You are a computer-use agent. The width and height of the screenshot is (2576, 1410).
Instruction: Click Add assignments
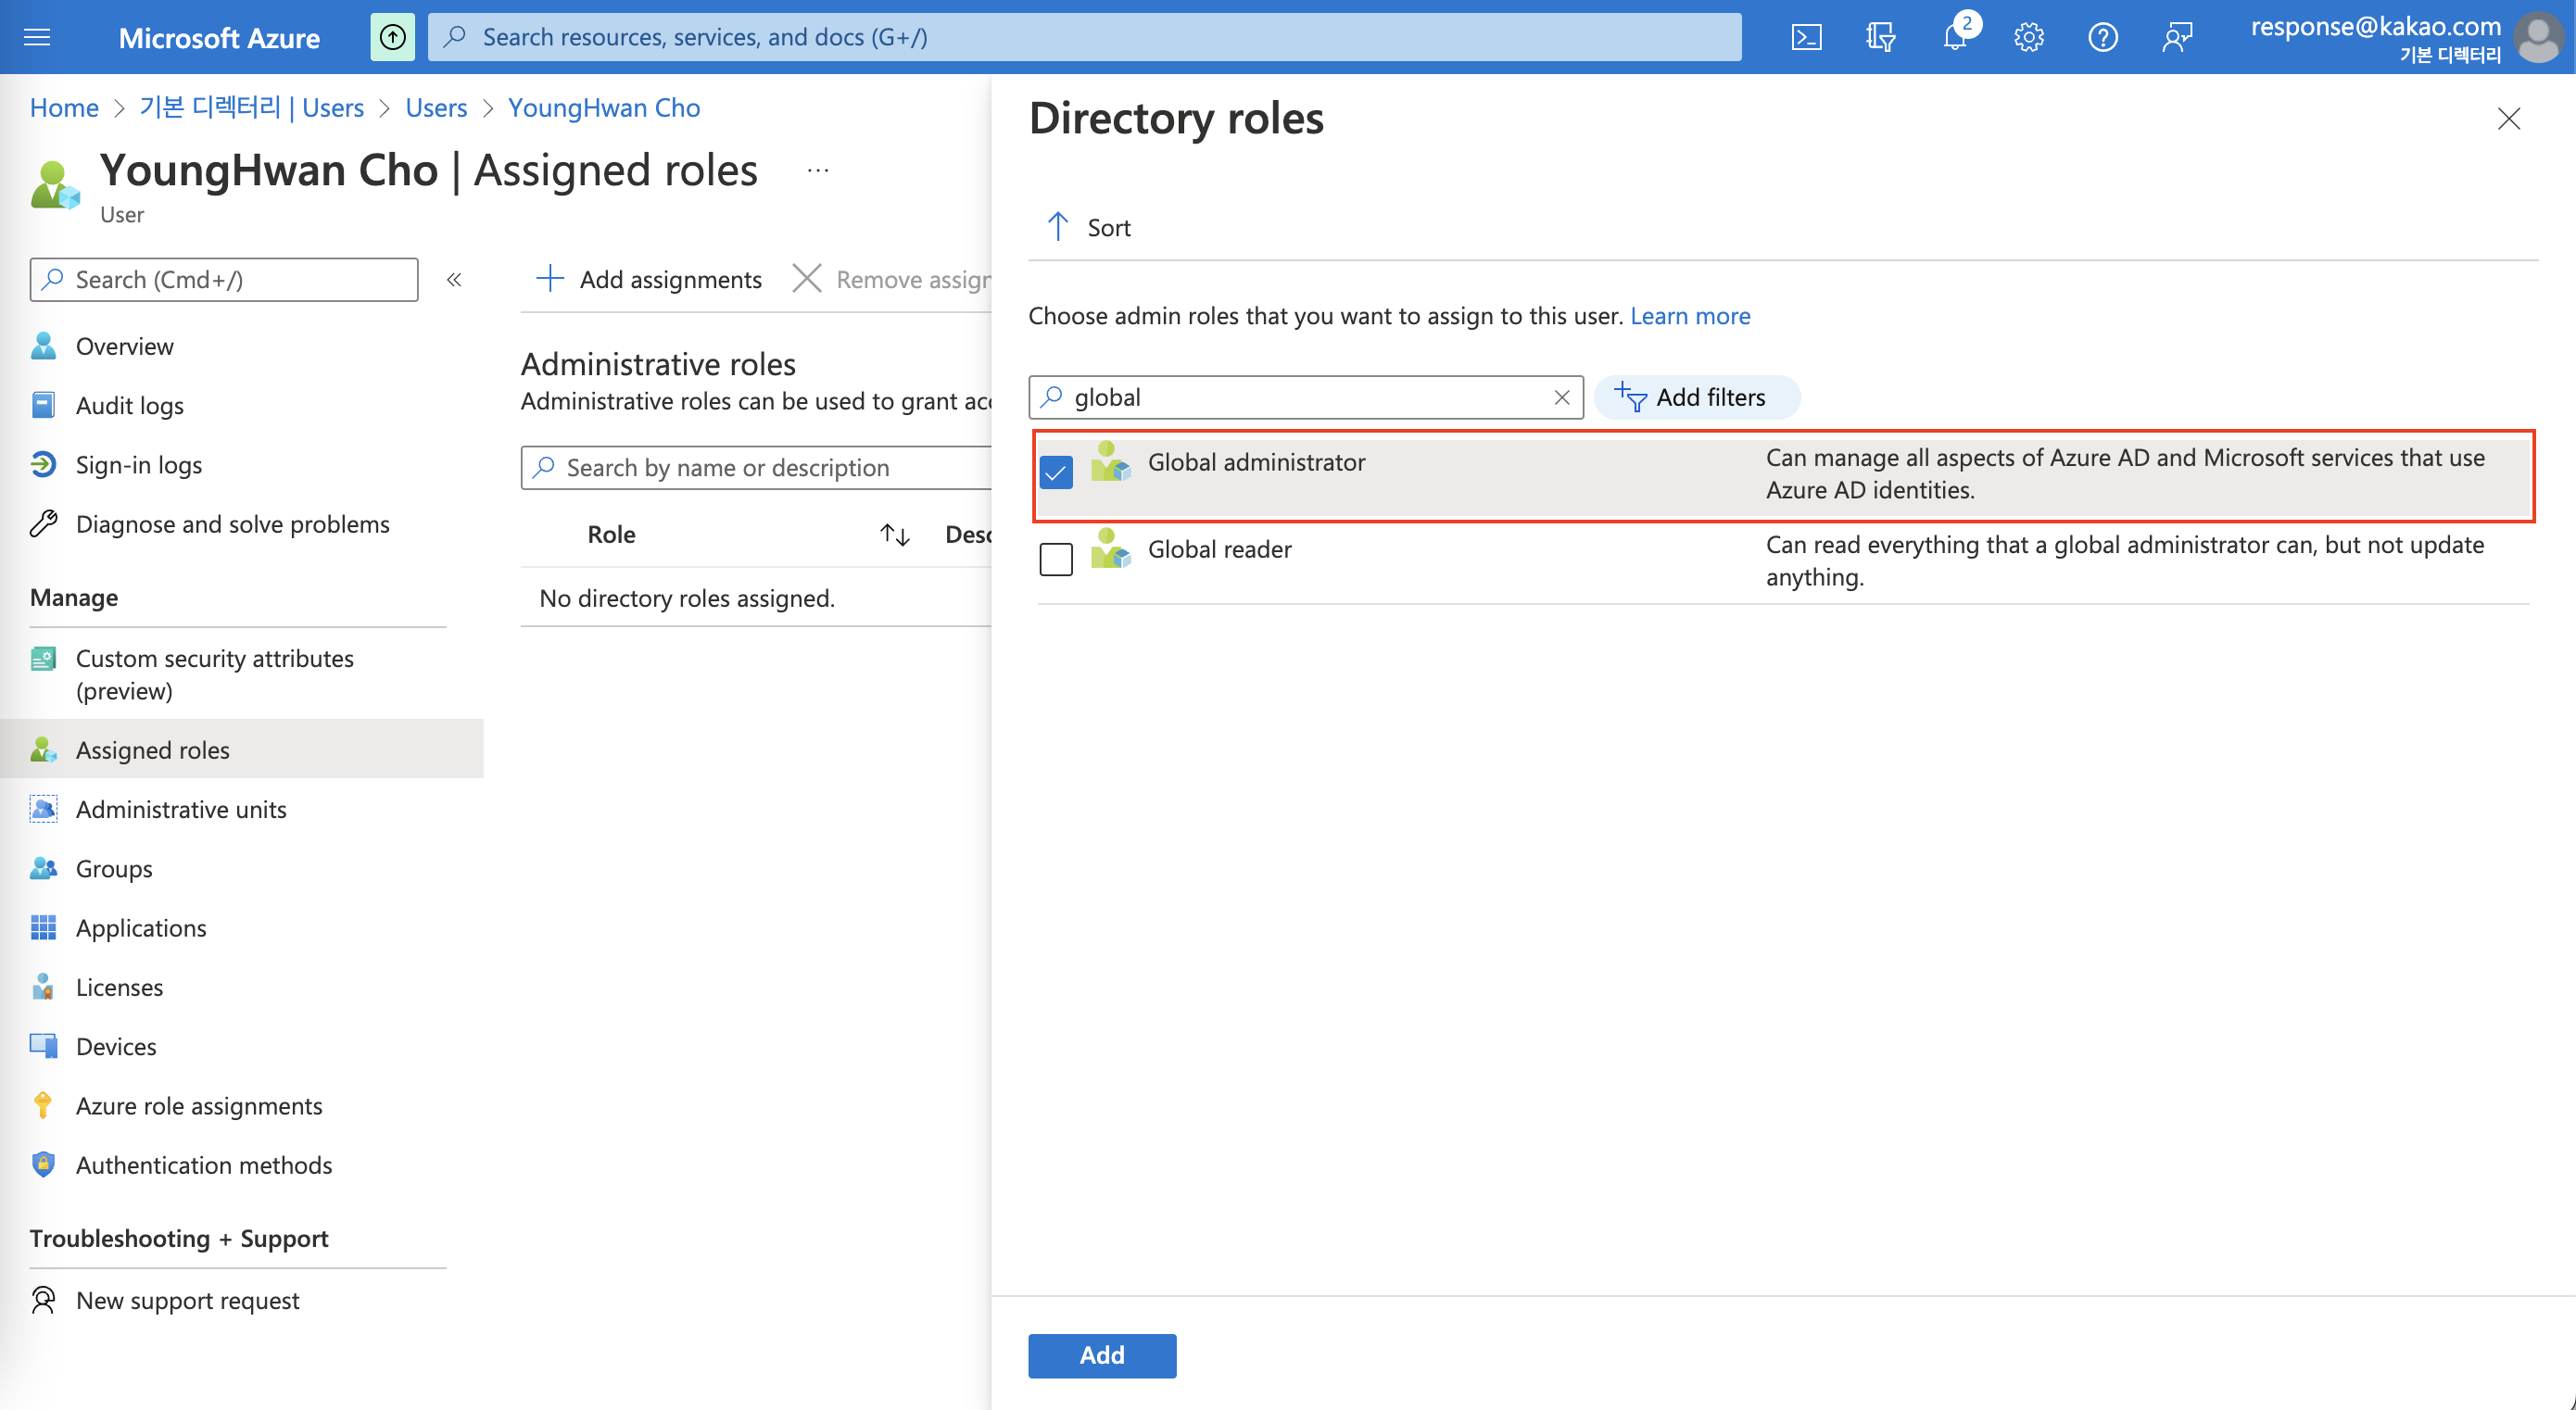(649, 279)
